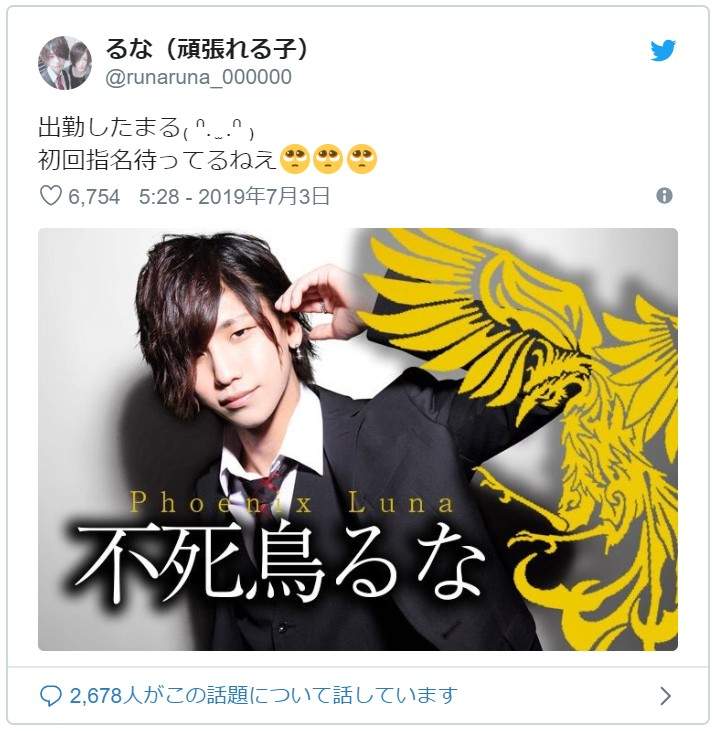The height and width of the screenshot is (731, 713).
Task: Click the tweet line 初回指名待ってるねえ
Action: coord(158,160)
